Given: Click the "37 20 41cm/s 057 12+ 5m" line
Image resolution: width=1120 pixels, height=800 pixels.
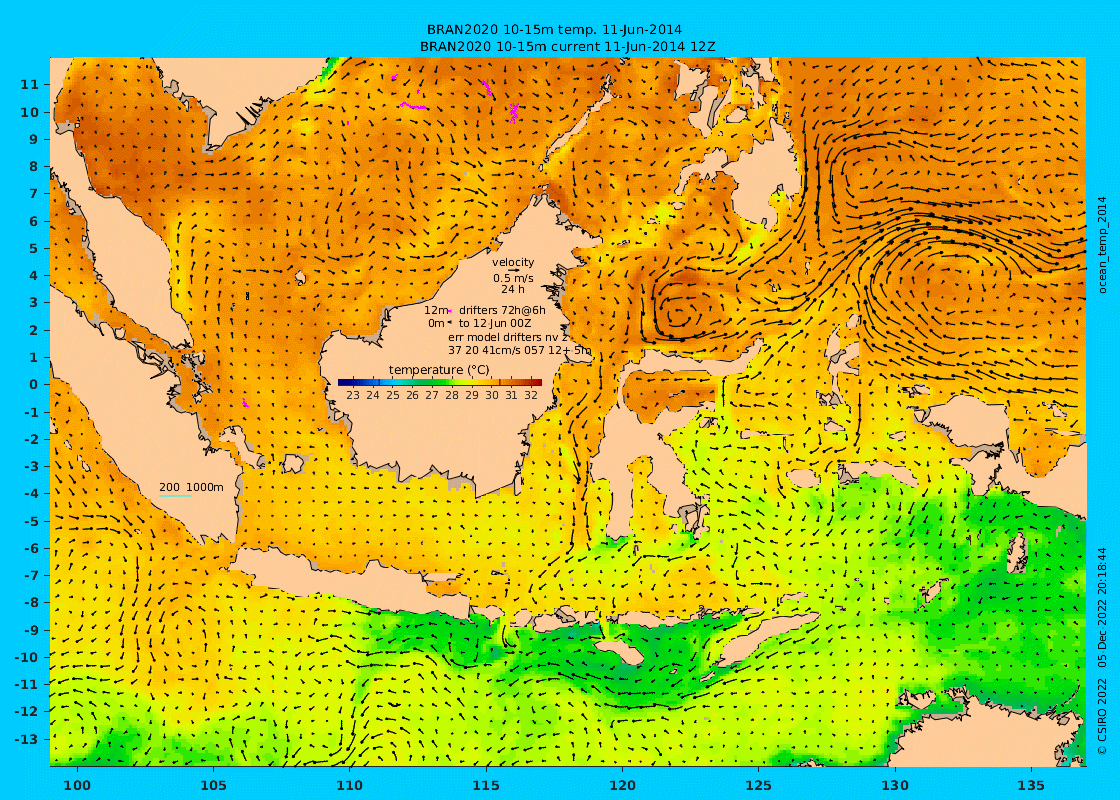Looking at the screenshot, I should 519,351.
